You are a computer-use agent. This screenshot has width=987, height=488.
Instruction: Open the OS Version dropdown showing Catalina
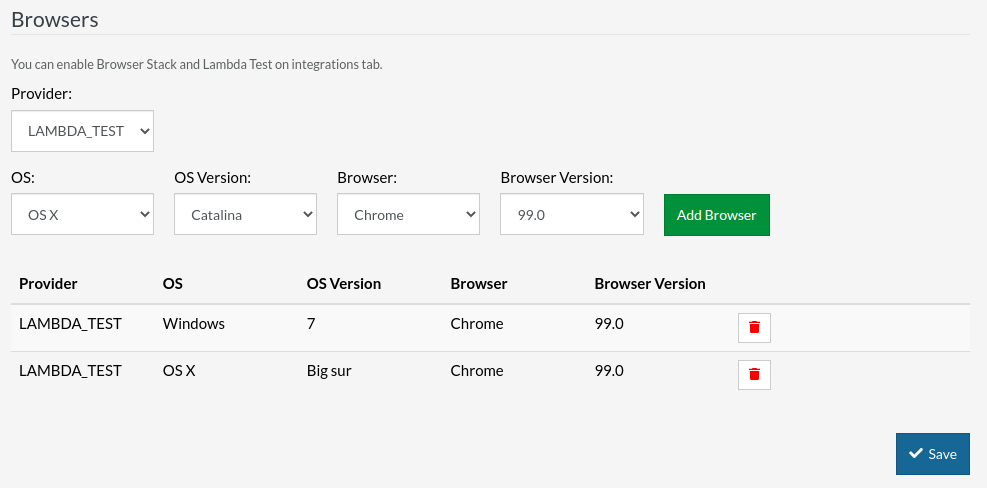tap(245, 215)
